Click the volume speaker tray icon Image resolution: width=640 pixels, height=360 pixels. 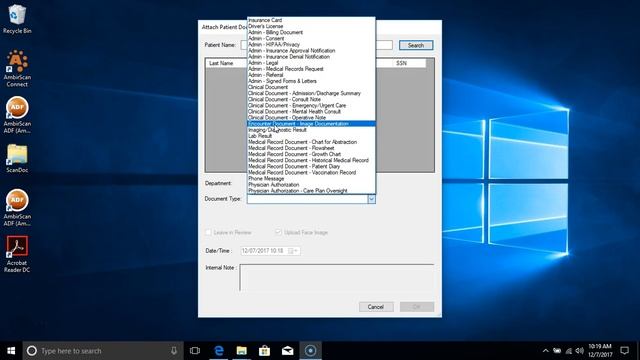pyautogui.click(x=579, y=351)
